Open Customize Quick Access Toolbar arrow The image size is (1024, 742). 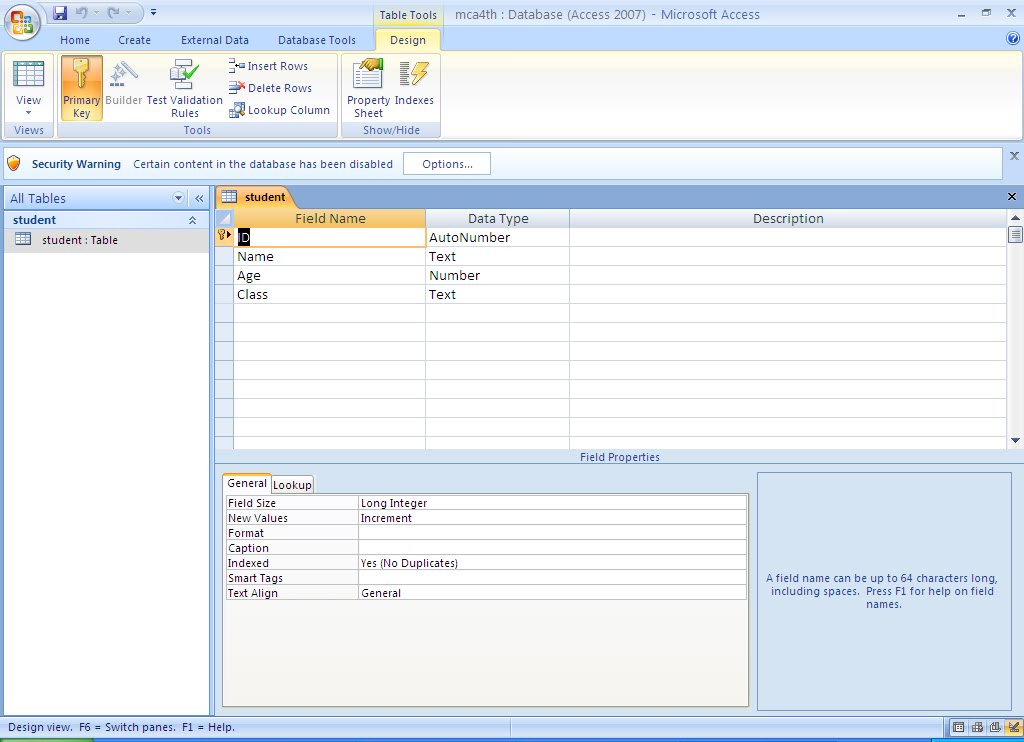(x=153, y=12)
